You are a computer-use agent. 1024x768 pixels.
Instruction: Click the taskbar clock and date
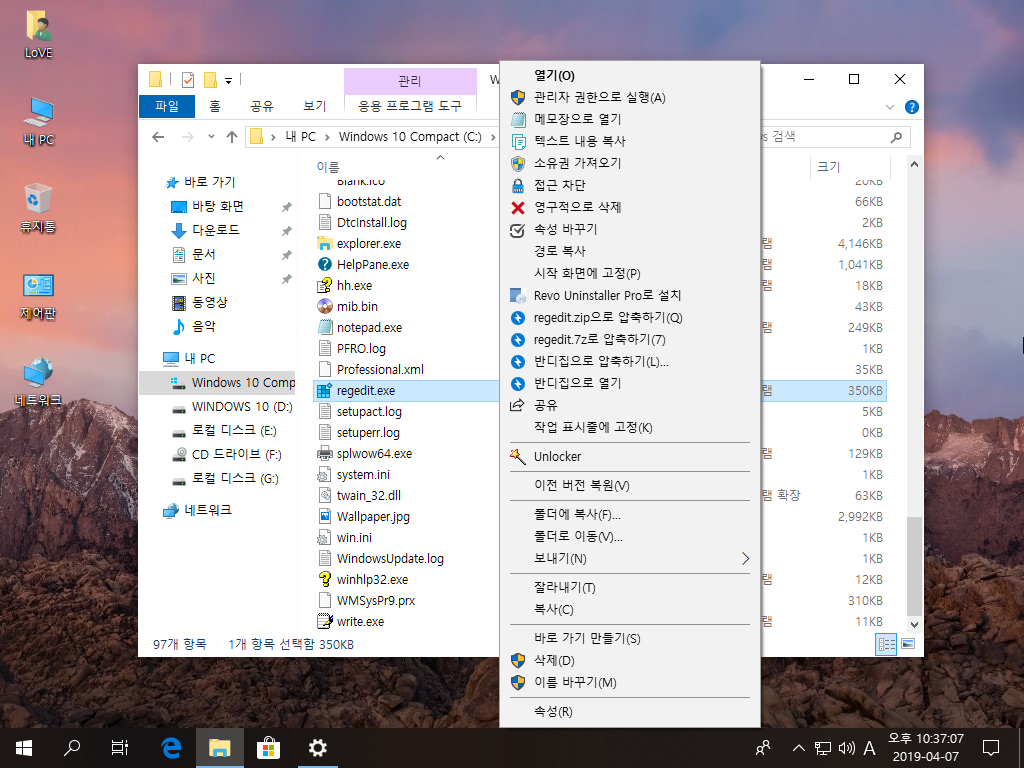[x=925, y=748]
